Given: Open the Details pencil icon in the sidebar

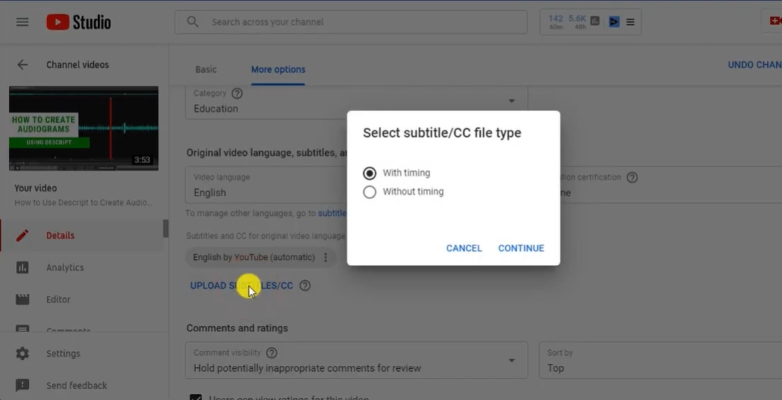Looking at the screenshot, I should [x=22, y=235].
